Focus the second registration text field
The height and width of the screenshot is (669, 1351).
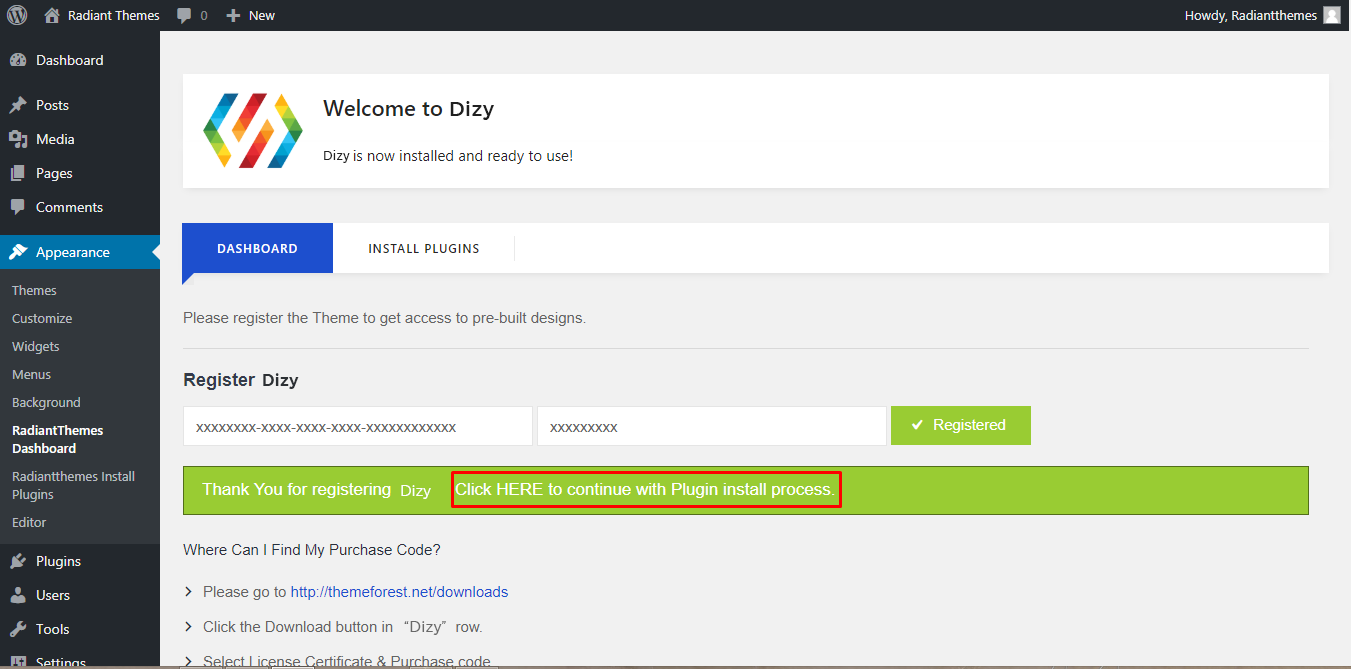(711, 426)
